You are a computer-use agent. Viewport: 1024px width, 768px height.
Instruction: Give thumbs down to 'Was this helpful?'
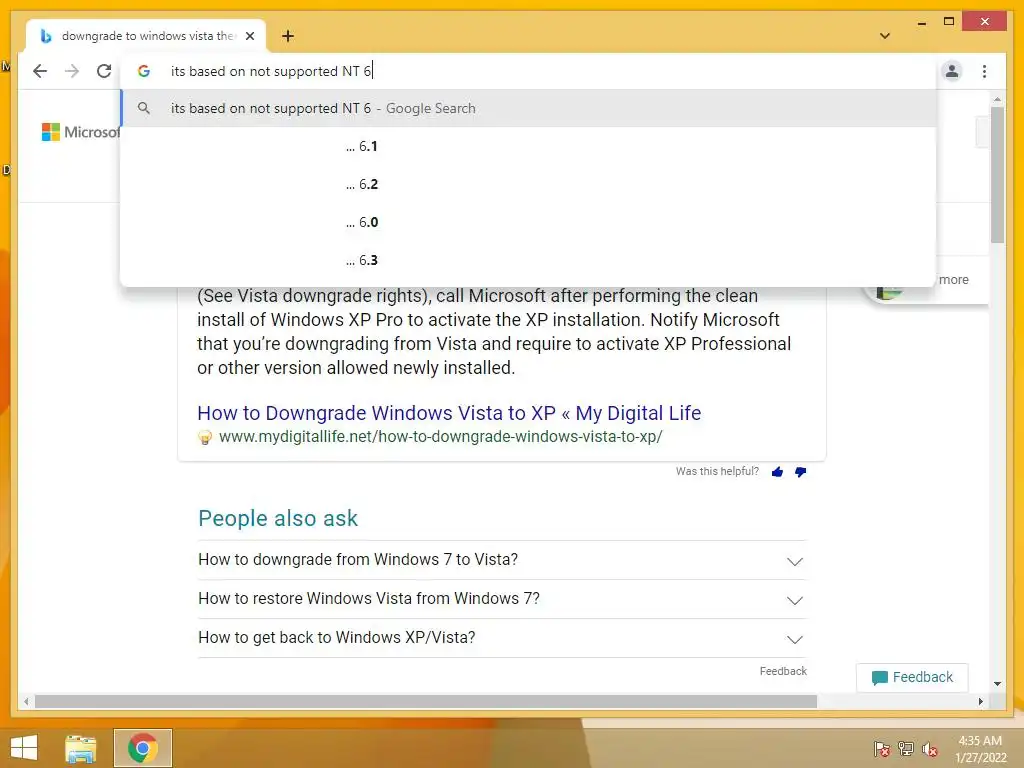[x=801, y=472]
